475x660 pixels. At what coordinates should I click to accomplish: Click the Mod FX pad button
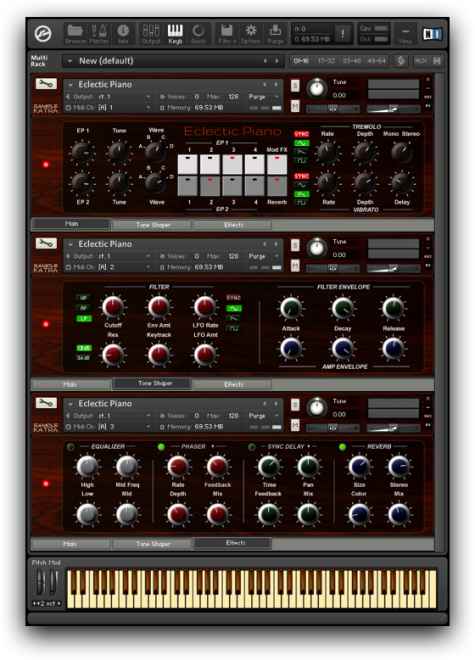[x=277, y=165]
